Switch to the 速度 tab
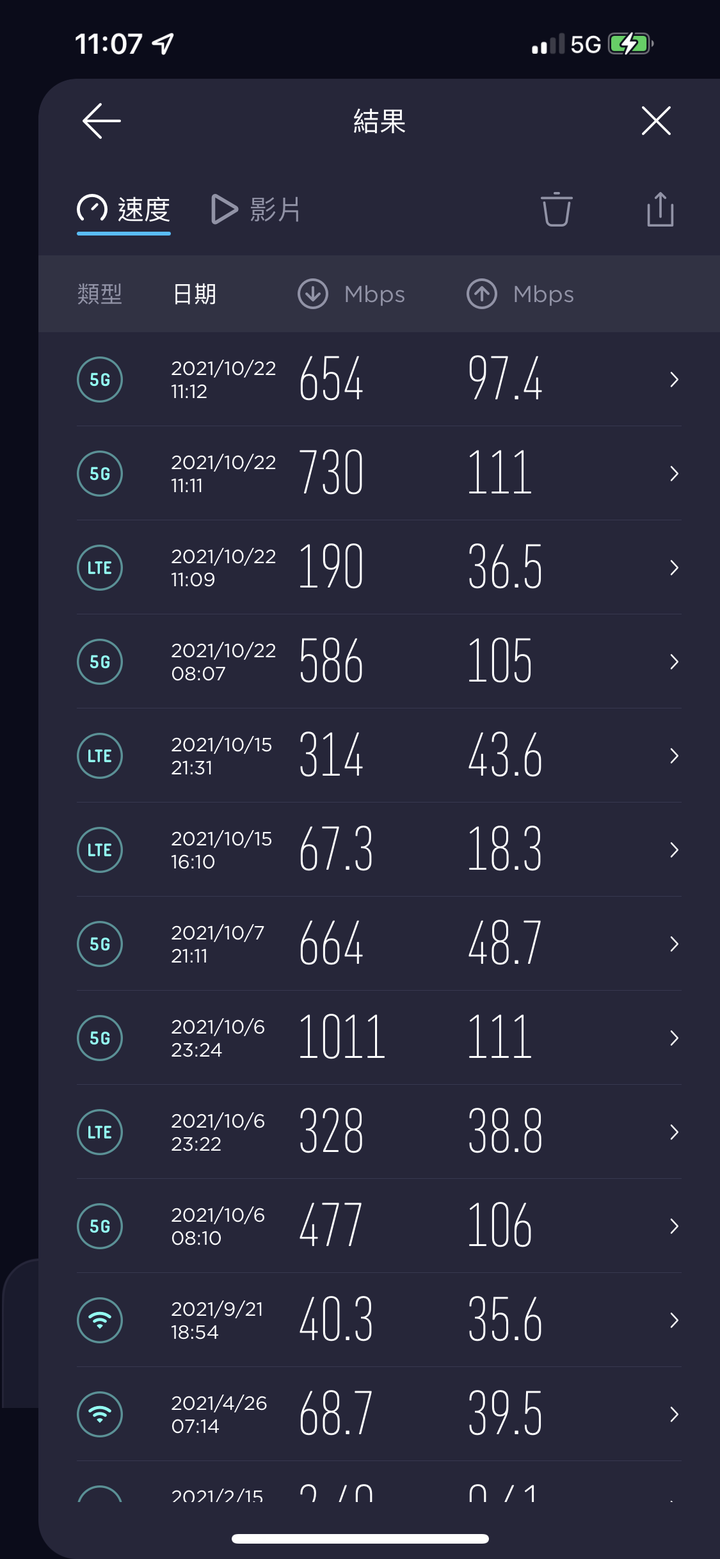 tap(124, 210)
